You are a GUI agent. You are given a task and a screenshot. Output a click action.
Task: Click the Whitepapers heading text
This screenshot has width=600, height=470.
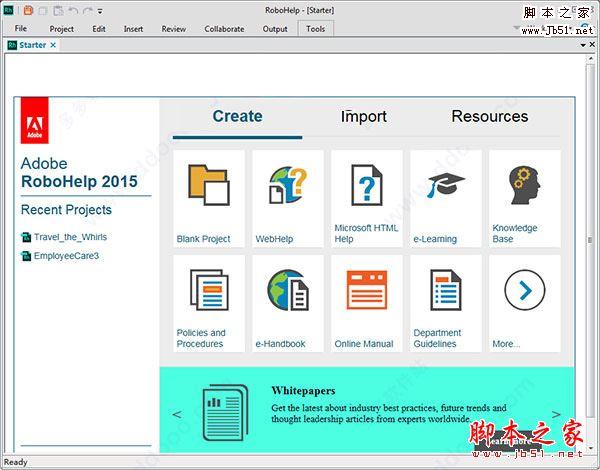click(x=303, y=391)
